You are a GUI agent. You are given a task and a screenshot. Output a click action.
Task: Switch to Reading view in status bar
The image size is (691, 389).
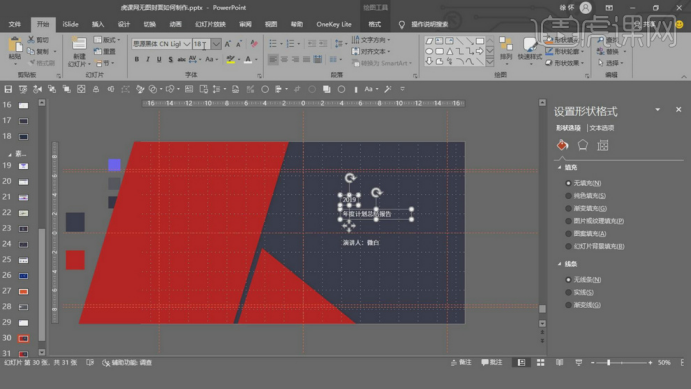pyautogui.click(x=559, y=363)
